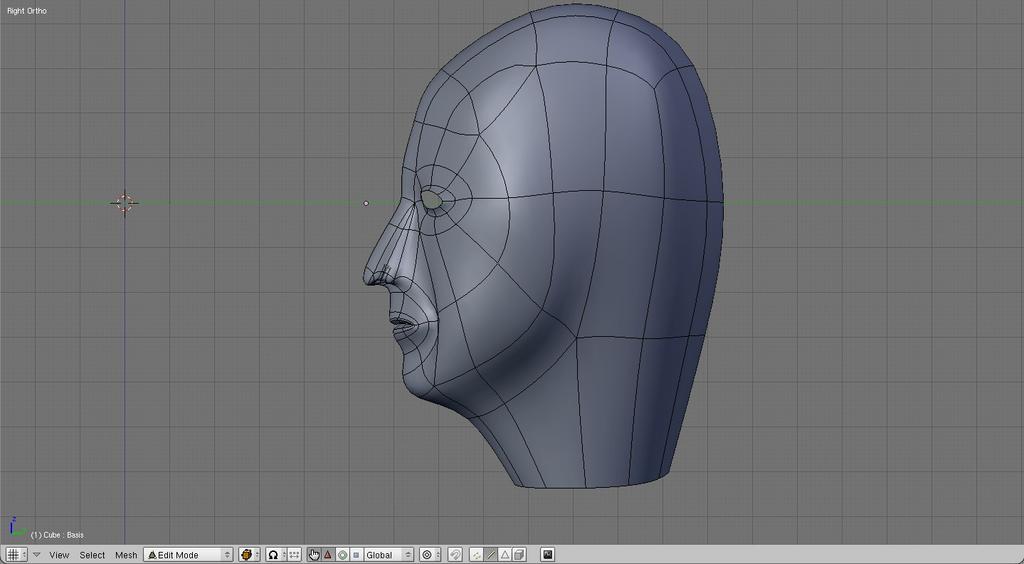The image size is (1024, 564).
Task: Click the object center dot
Action: [x=366, y=203]
